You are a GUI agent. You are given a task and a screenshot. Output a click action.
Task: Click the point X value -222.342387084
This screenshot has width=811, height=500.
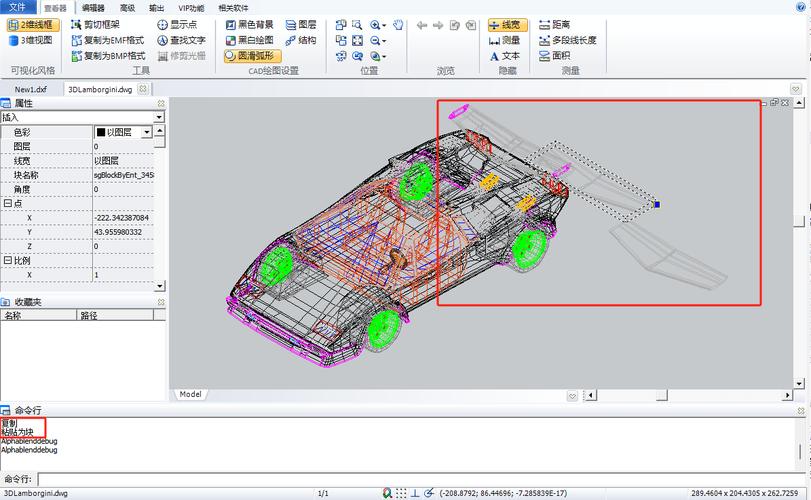click(x=123, y=218)
